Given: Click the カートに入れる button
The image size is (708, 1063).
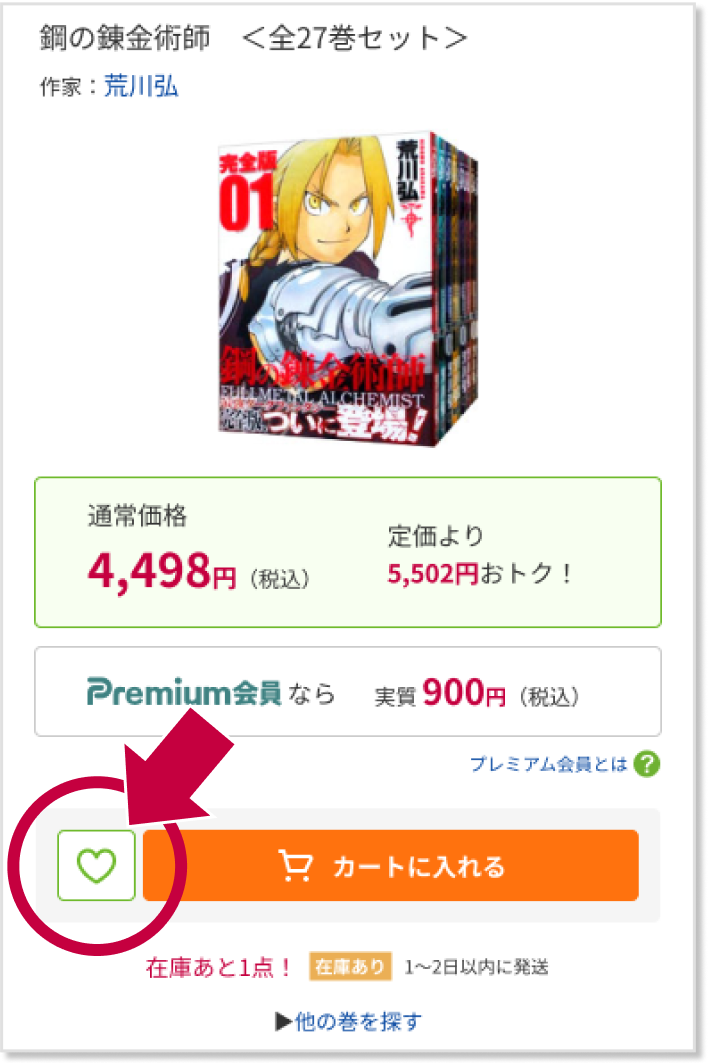Looking at the screenshot, I should pos(391,865).
